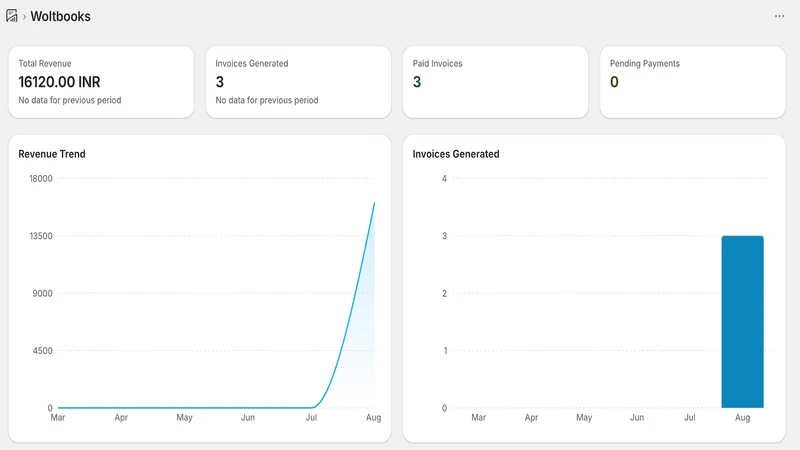The width and height of the screenshot is (800, 450).
Task: Click the 18000 gridline label in Revenue Trend
Action: (41, 179)
